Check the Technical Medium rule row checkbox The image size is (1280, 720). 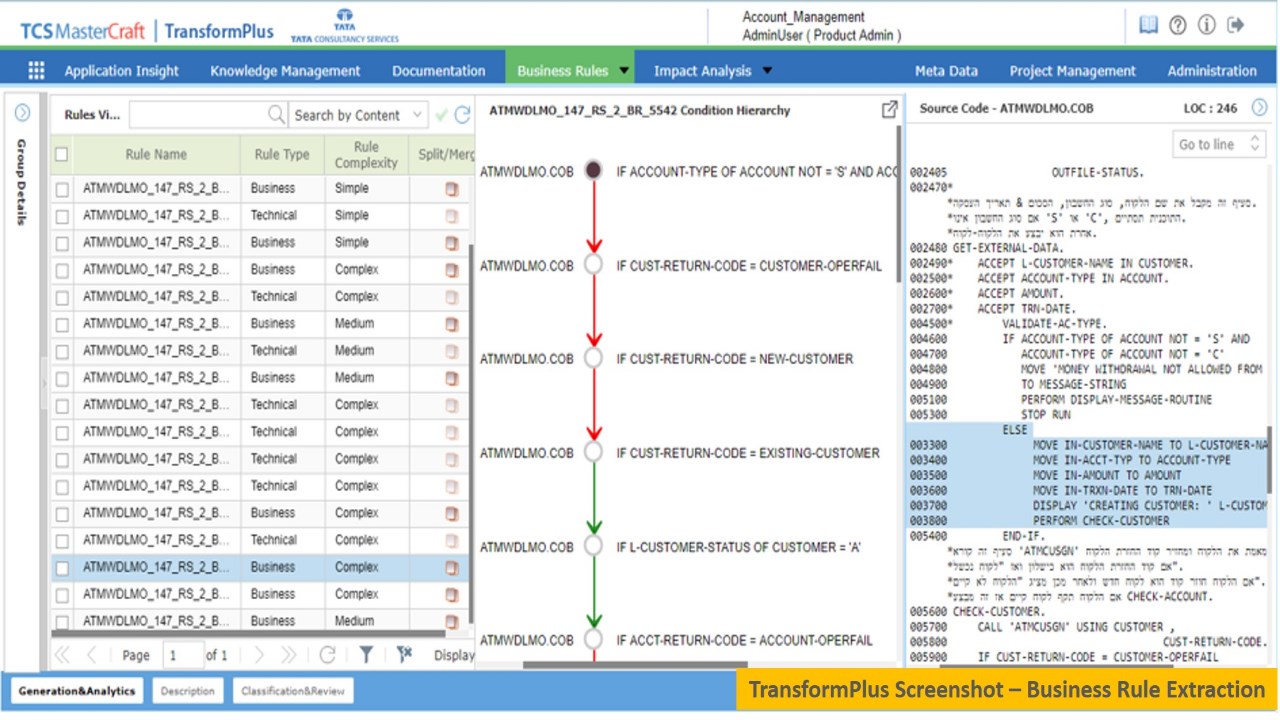62,351
